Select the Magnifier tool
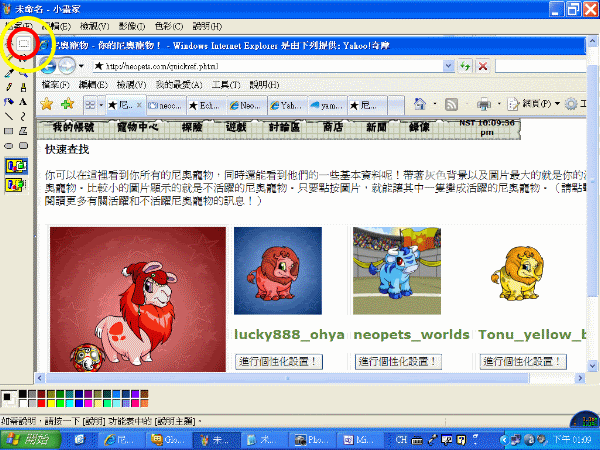Viewport: 600px width, 450px height. click(x=23, y=73)
